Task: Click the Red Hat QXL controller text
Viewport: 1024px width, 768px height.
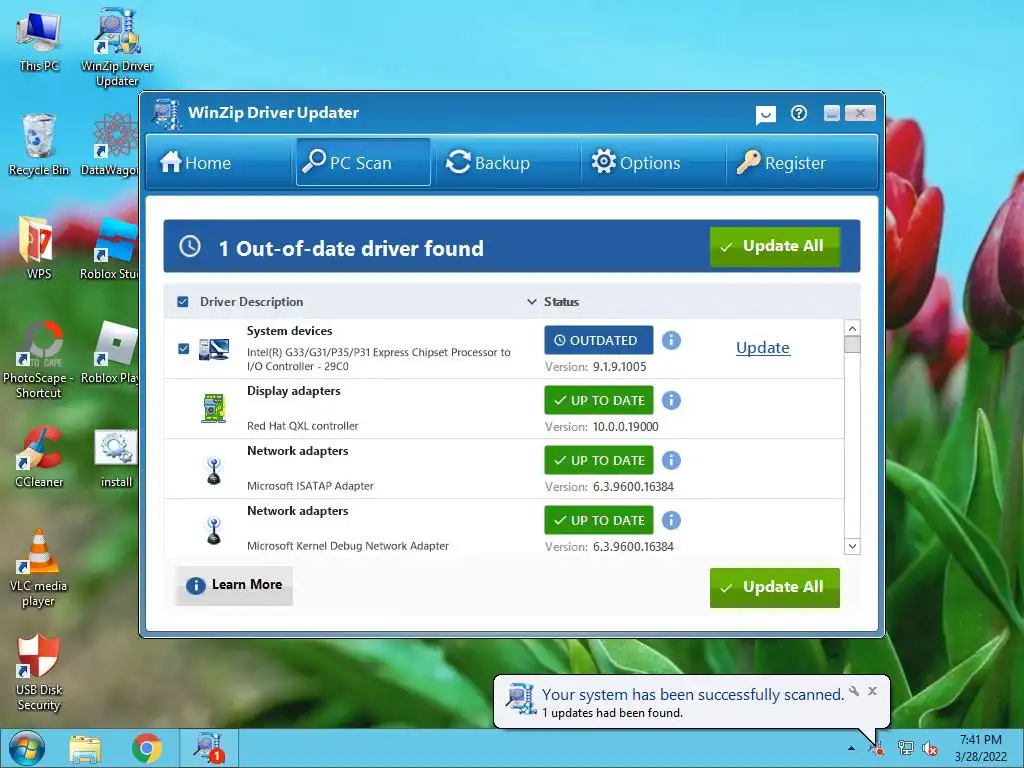Action: coord(302,426)
